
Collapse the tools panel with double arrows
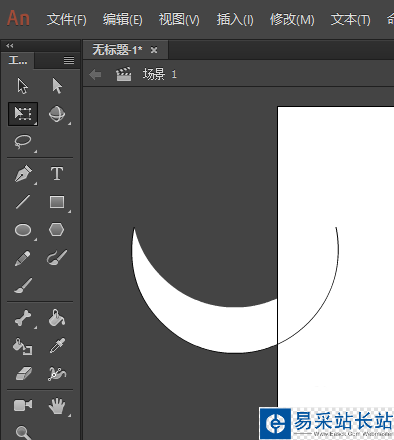[10, 46]
